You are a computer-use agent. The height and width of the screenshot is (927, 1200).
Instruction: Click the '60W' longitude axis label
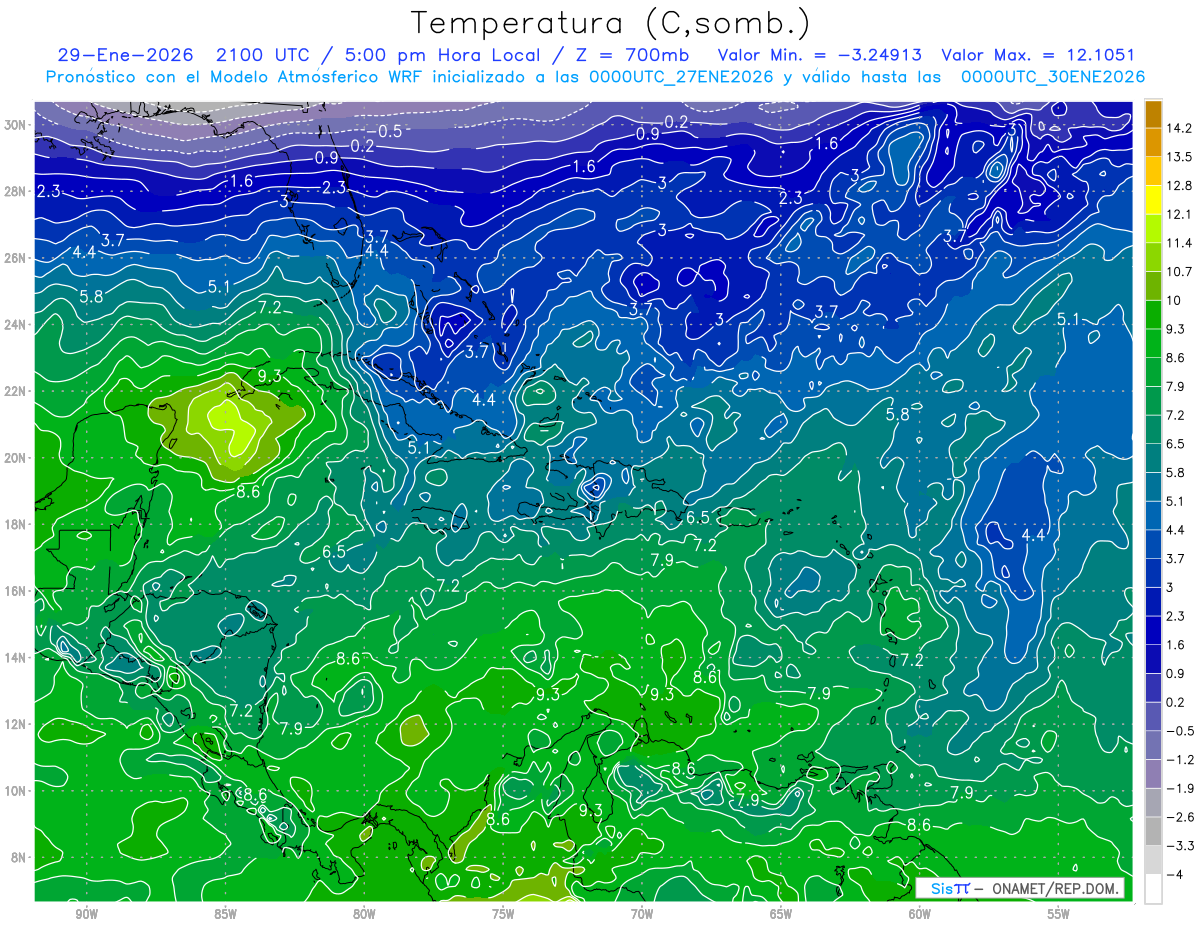[x=920, y=914]
